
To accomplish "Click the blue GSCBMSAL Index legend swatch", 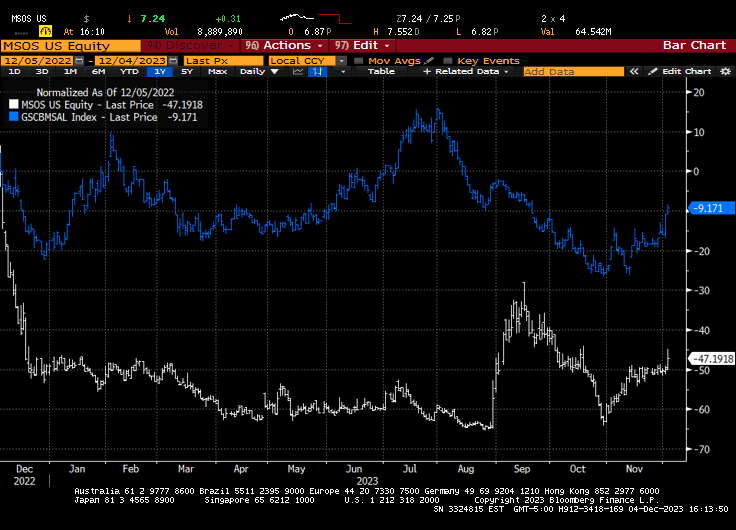I will pos(14,116).
